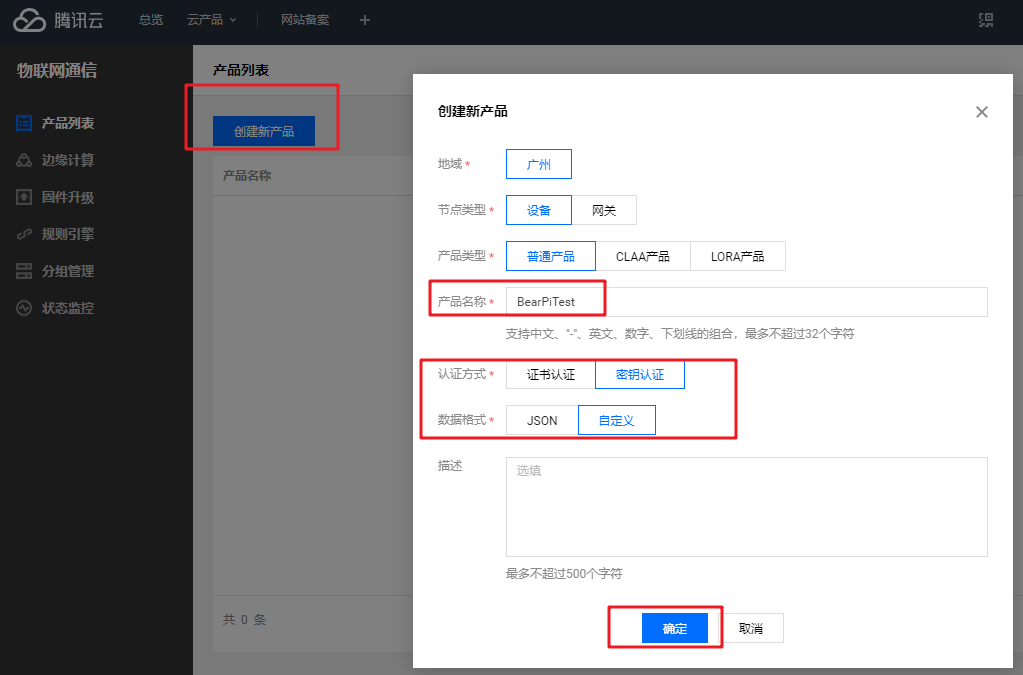
Task: Open 网站备案 in top navigation
Action: [x=305, y=20]
